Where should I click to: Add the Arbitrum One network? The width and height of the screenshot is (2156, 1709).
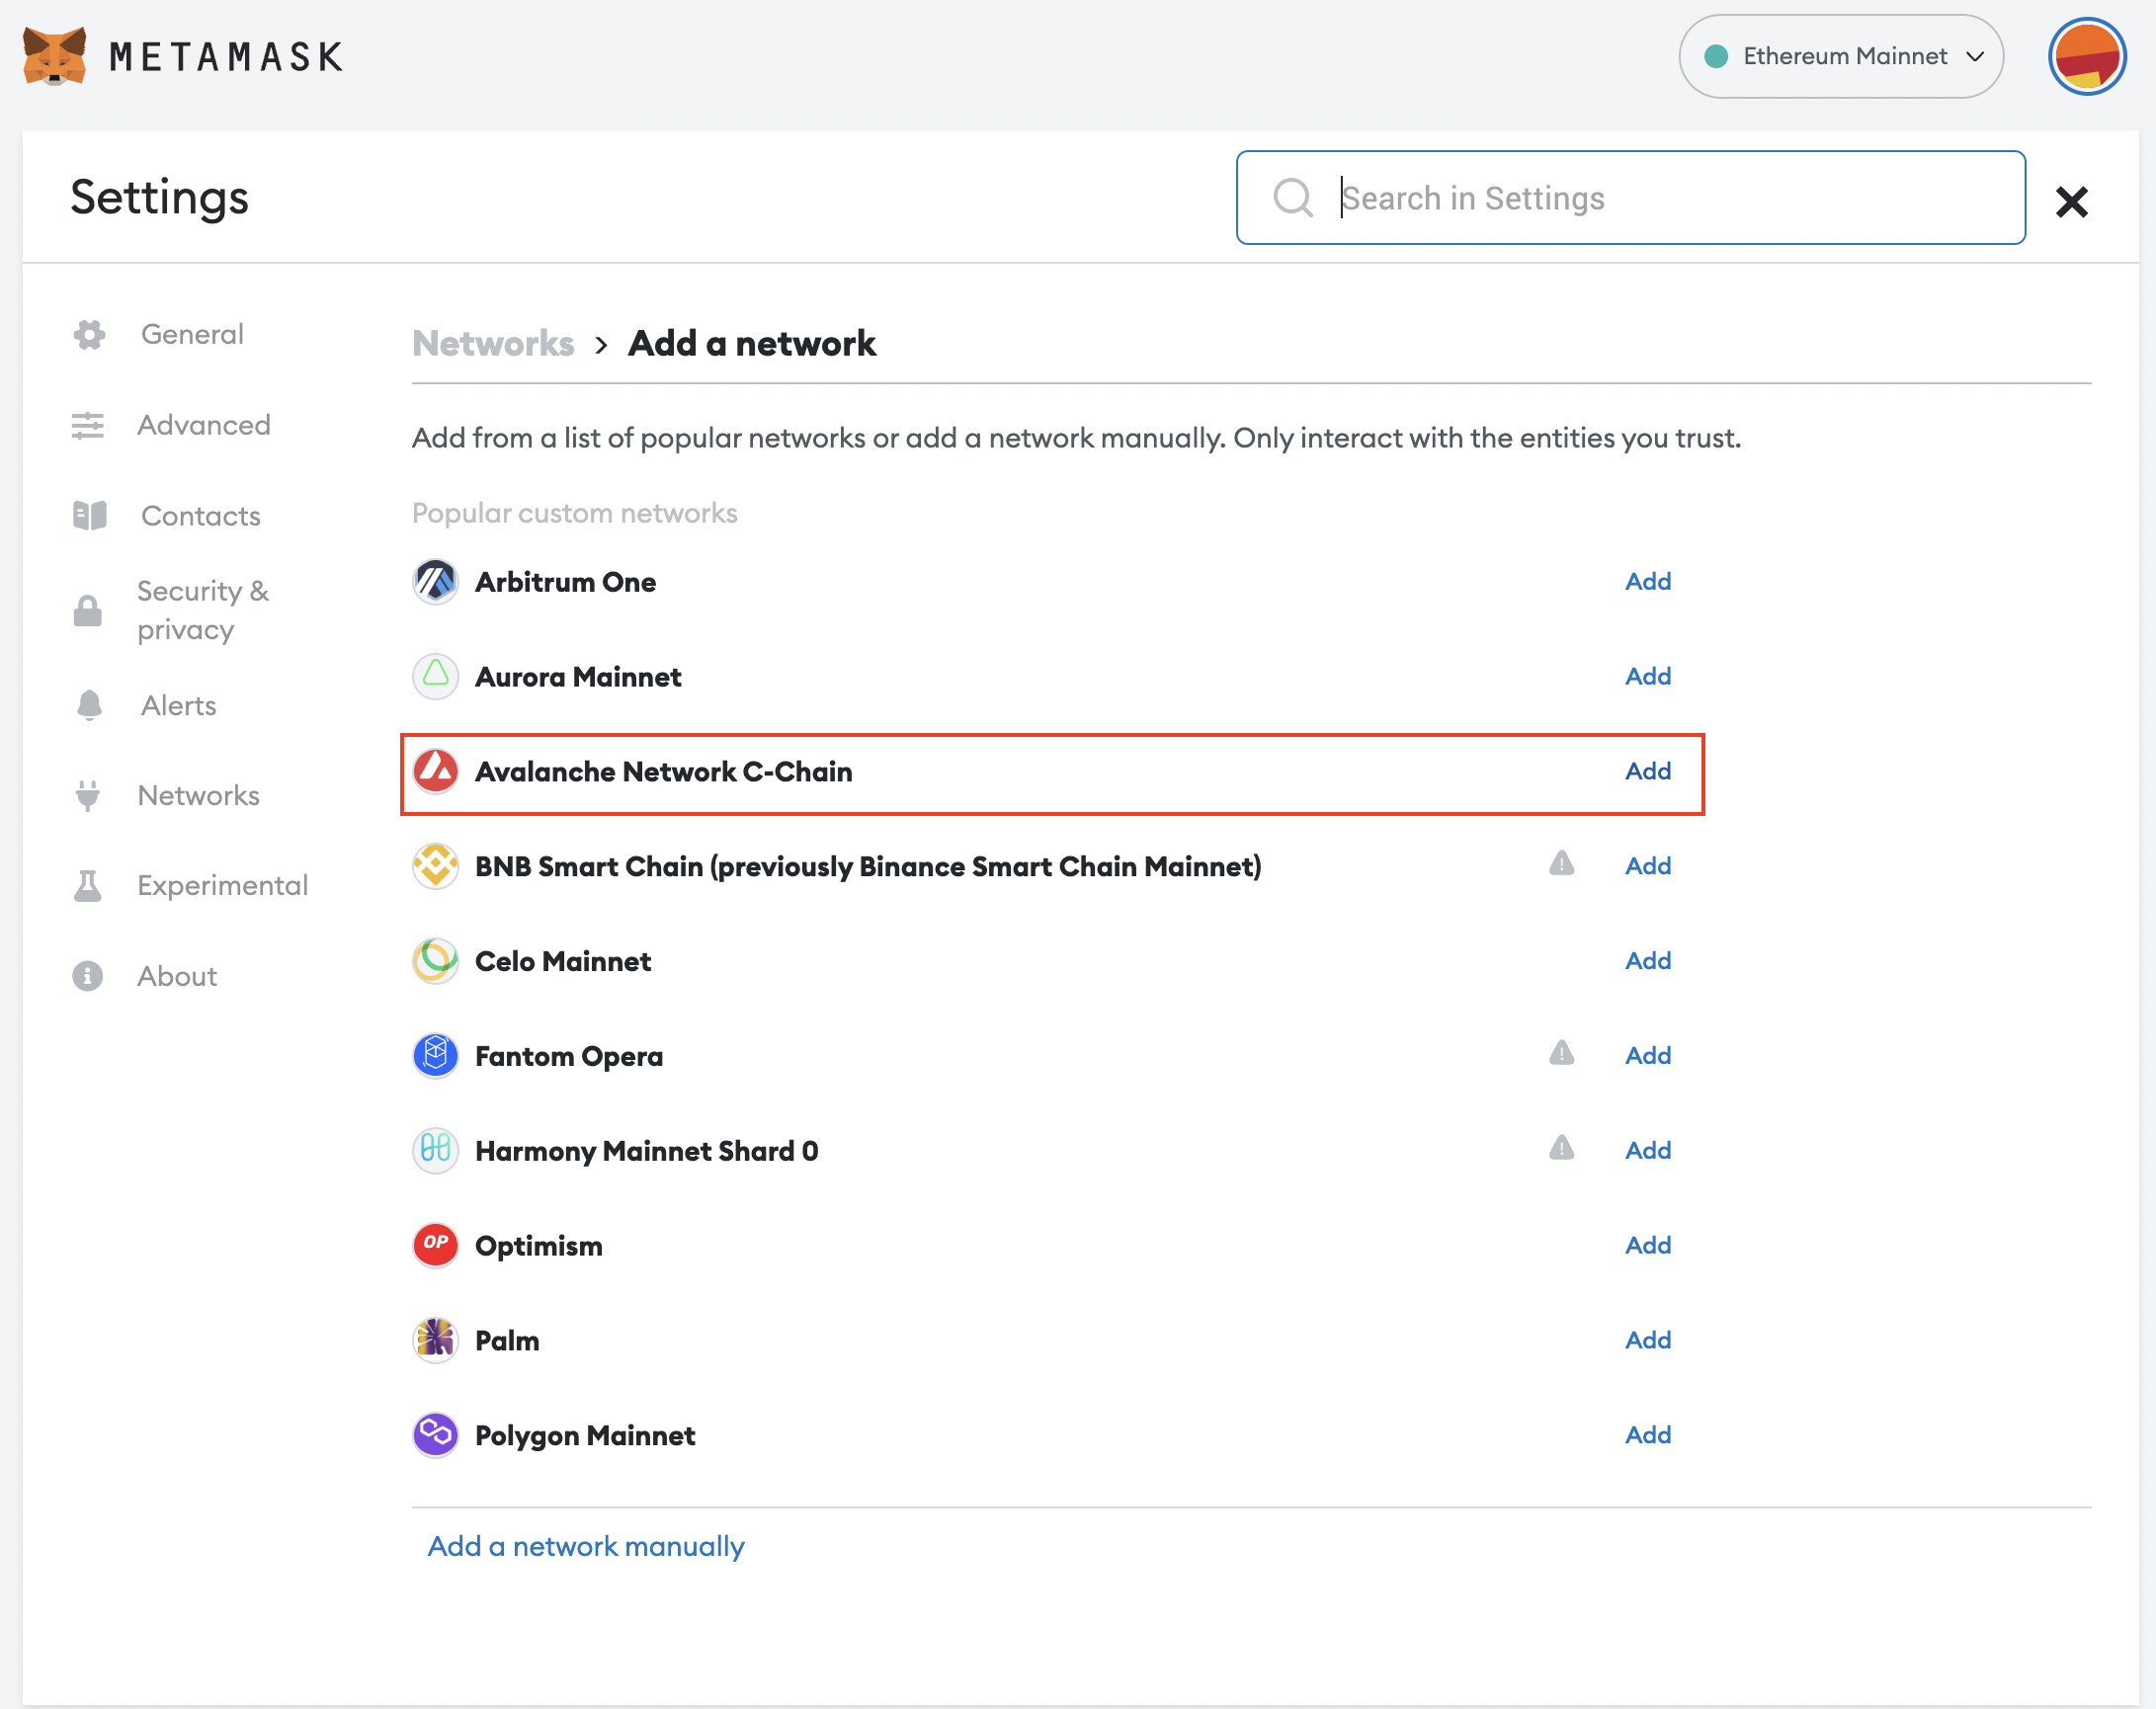pos(1648,581)
